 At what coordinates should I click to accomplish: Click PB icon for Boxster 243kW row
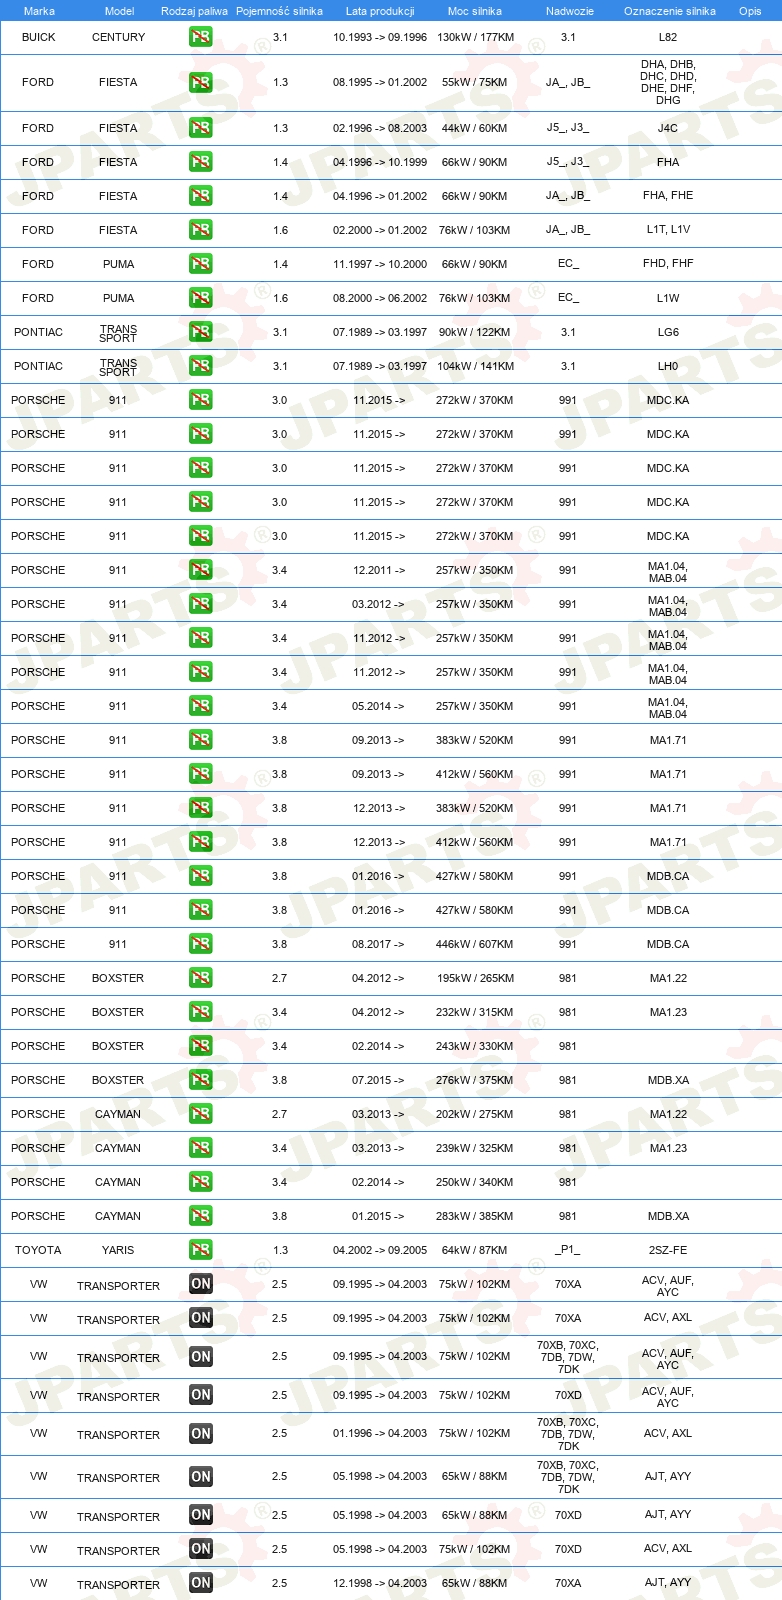click(x=200, y=1046)
